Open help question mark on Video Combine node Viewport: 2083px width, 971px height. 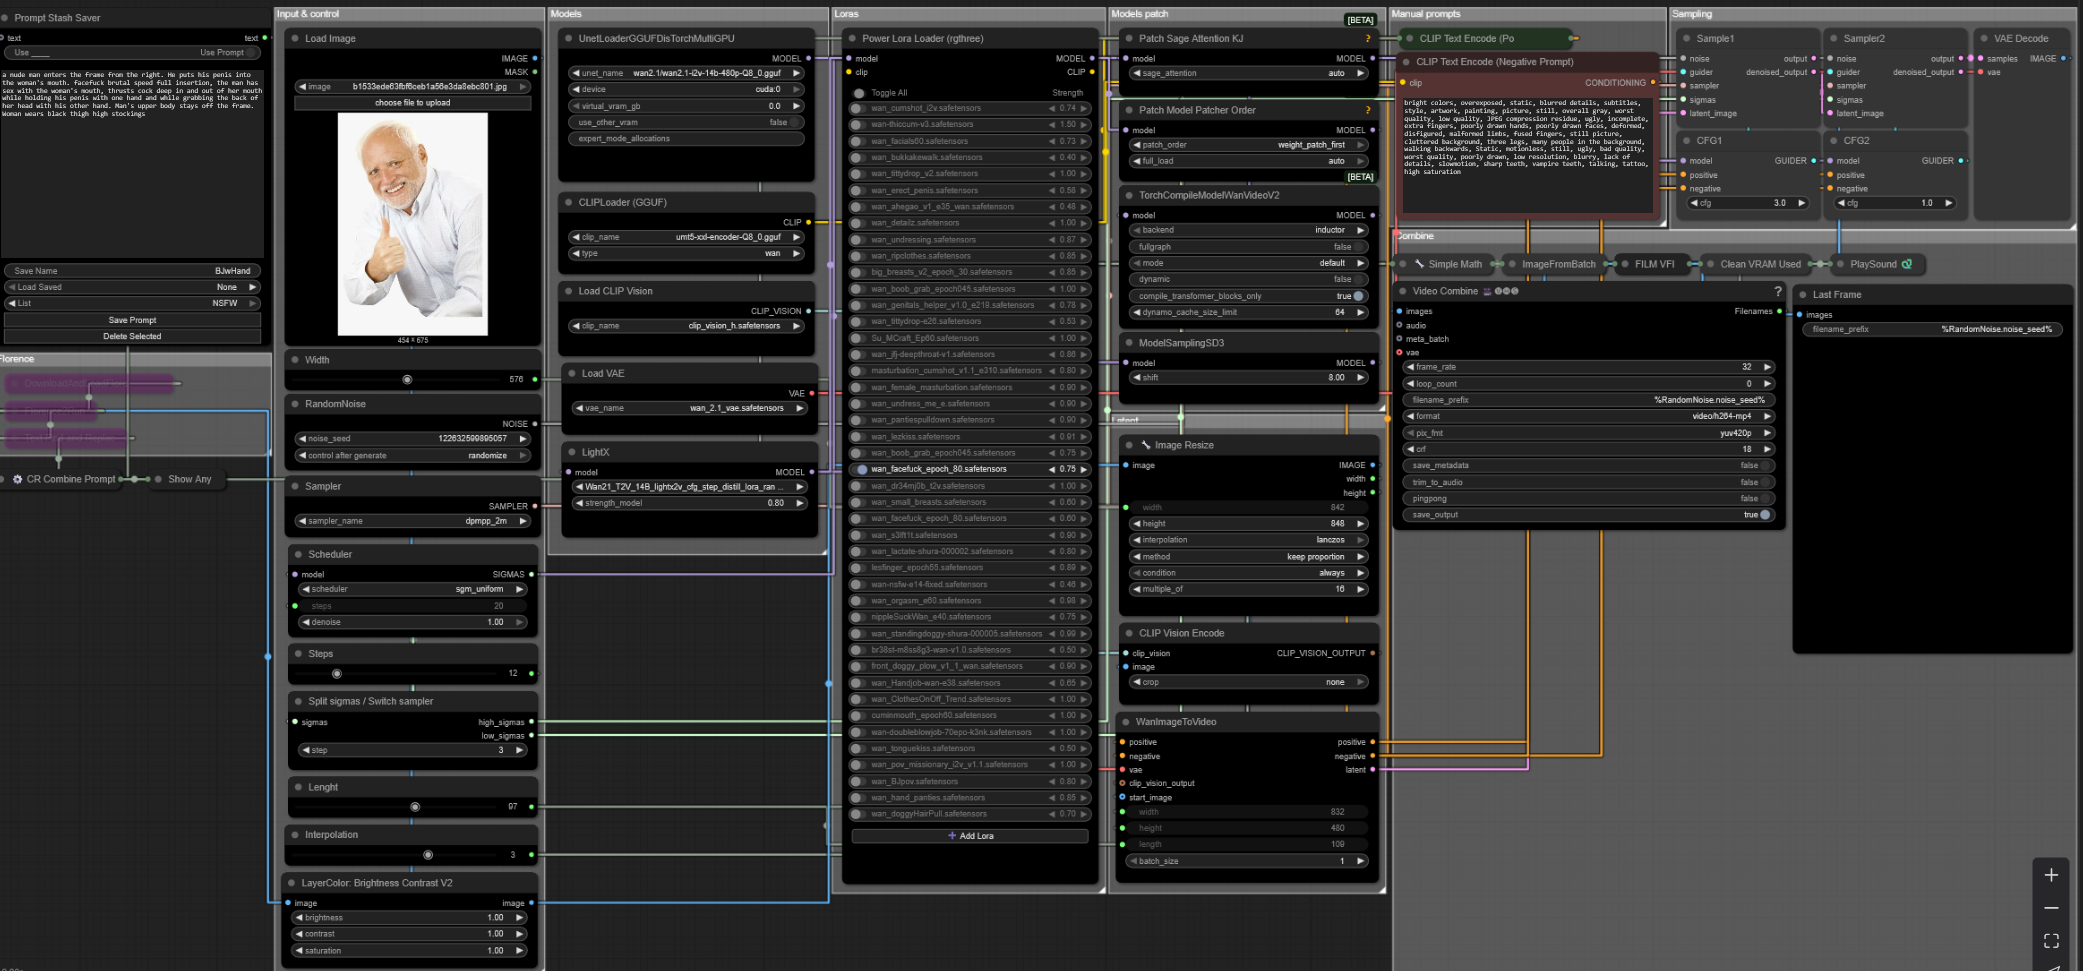(x=1777, y=291)
